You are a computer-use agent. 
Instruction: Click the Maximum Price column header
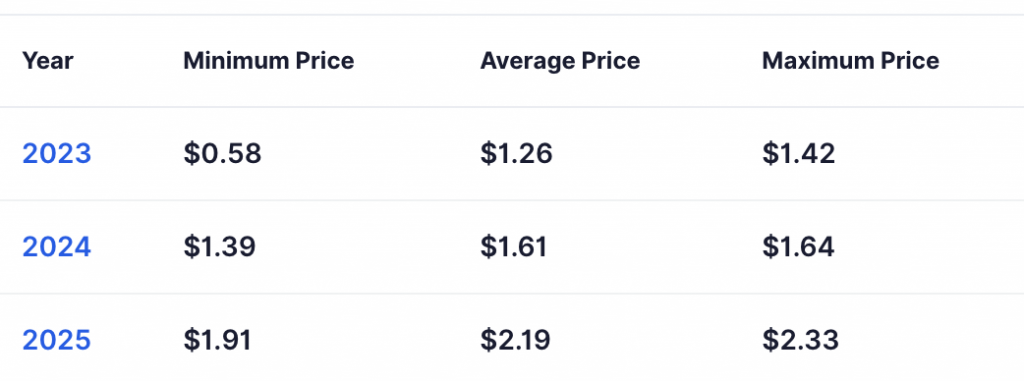tap(850, 61)
